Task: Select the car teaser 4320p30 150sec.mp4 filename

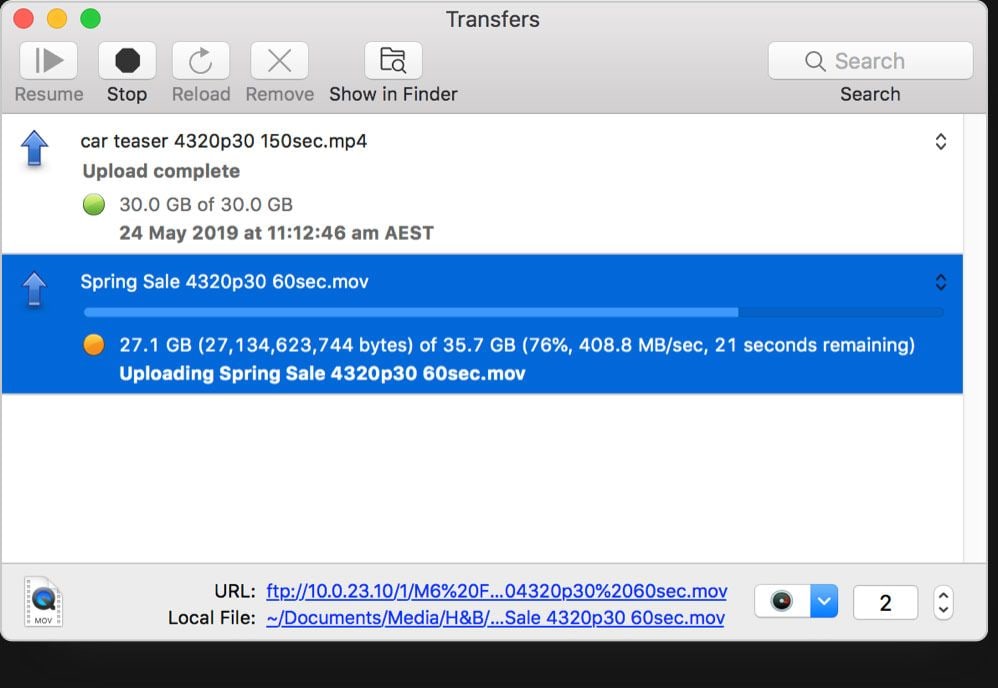Action: (x=223, y=141)
